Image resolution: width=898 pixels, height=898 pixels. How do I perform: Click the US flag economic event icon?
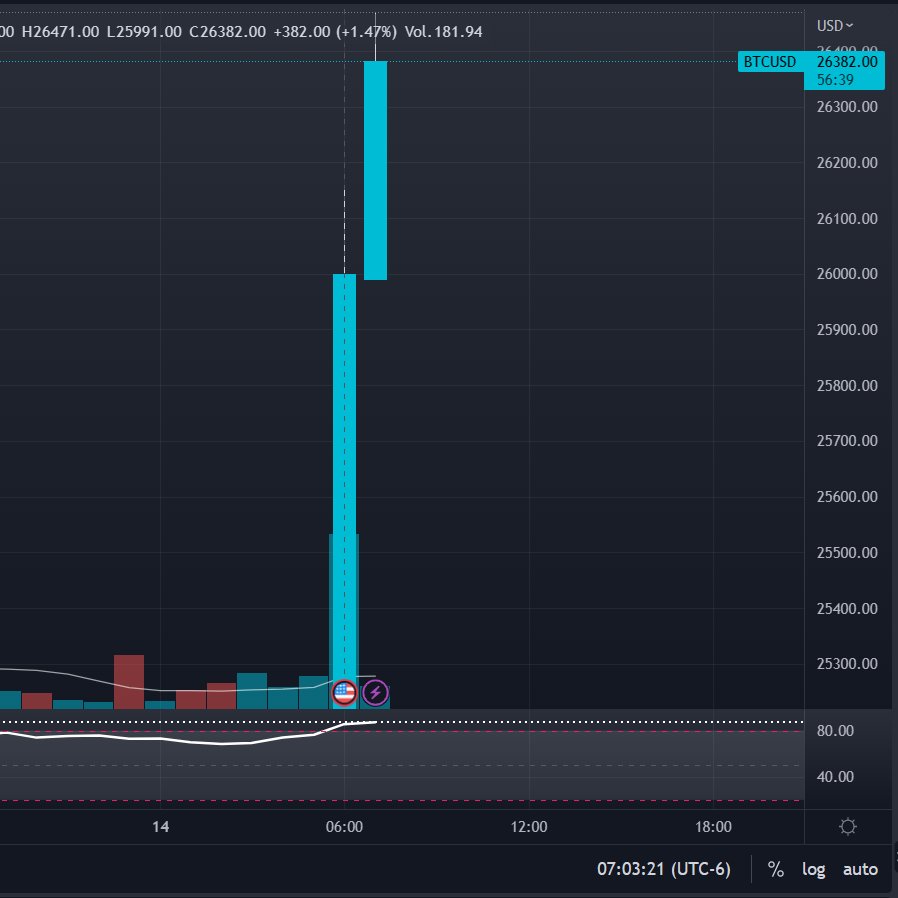(x=344, y=693)
